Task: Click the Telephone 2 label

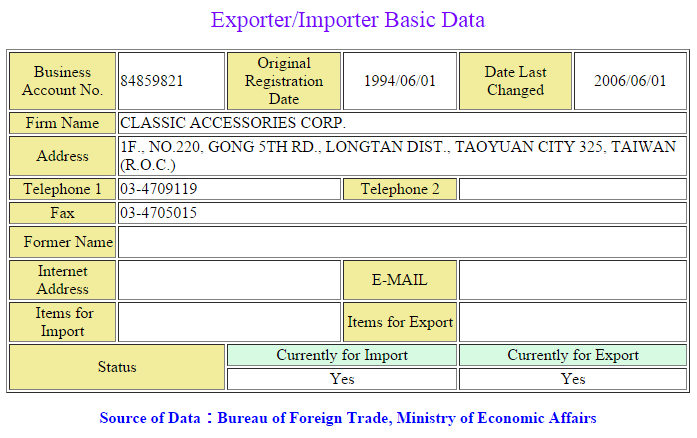Action: click(400, 189)
